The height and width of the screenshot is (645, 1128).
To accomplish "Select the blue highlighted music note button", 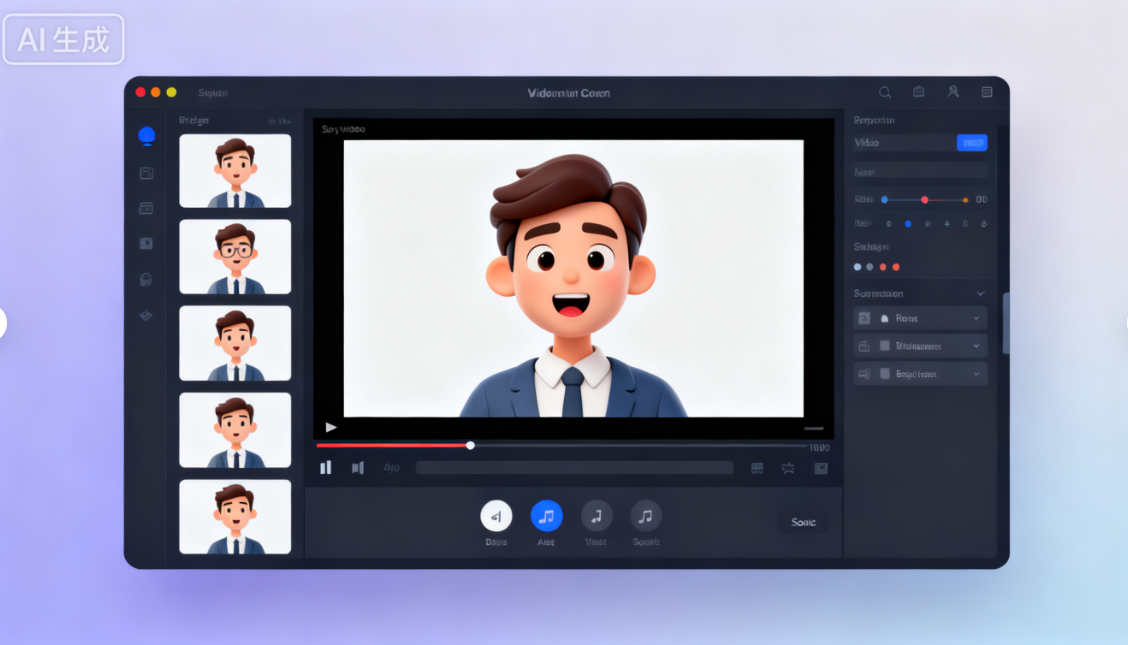I will 546,516.
